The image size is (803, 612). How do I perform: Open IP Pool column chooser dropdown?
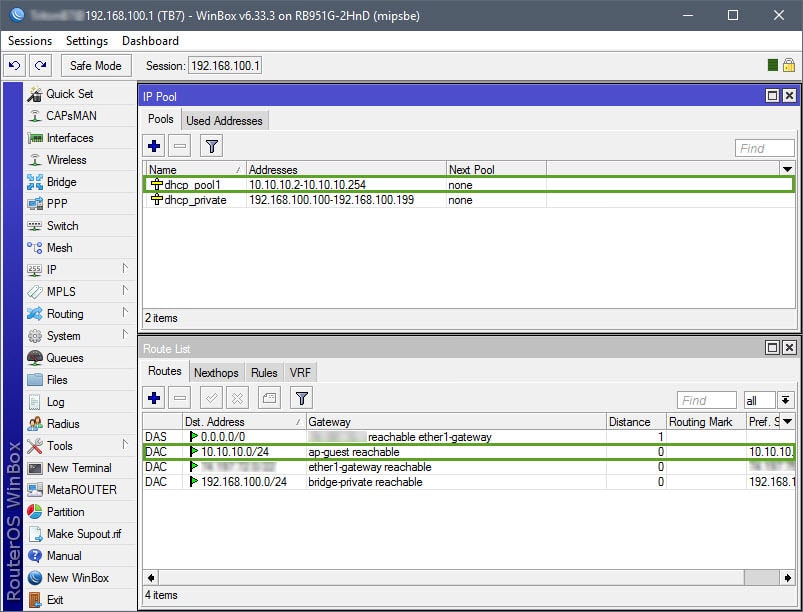pyautogui.click(x=787, y=169)
